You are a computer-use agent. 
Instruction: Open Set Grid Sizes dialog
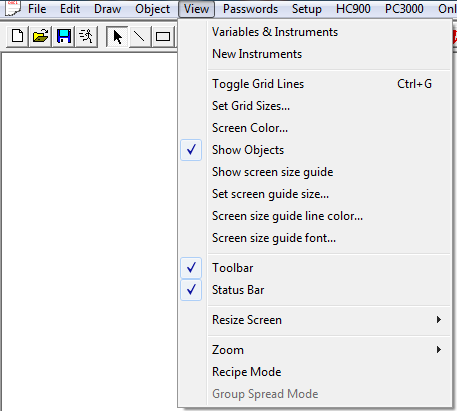[315, 106]
